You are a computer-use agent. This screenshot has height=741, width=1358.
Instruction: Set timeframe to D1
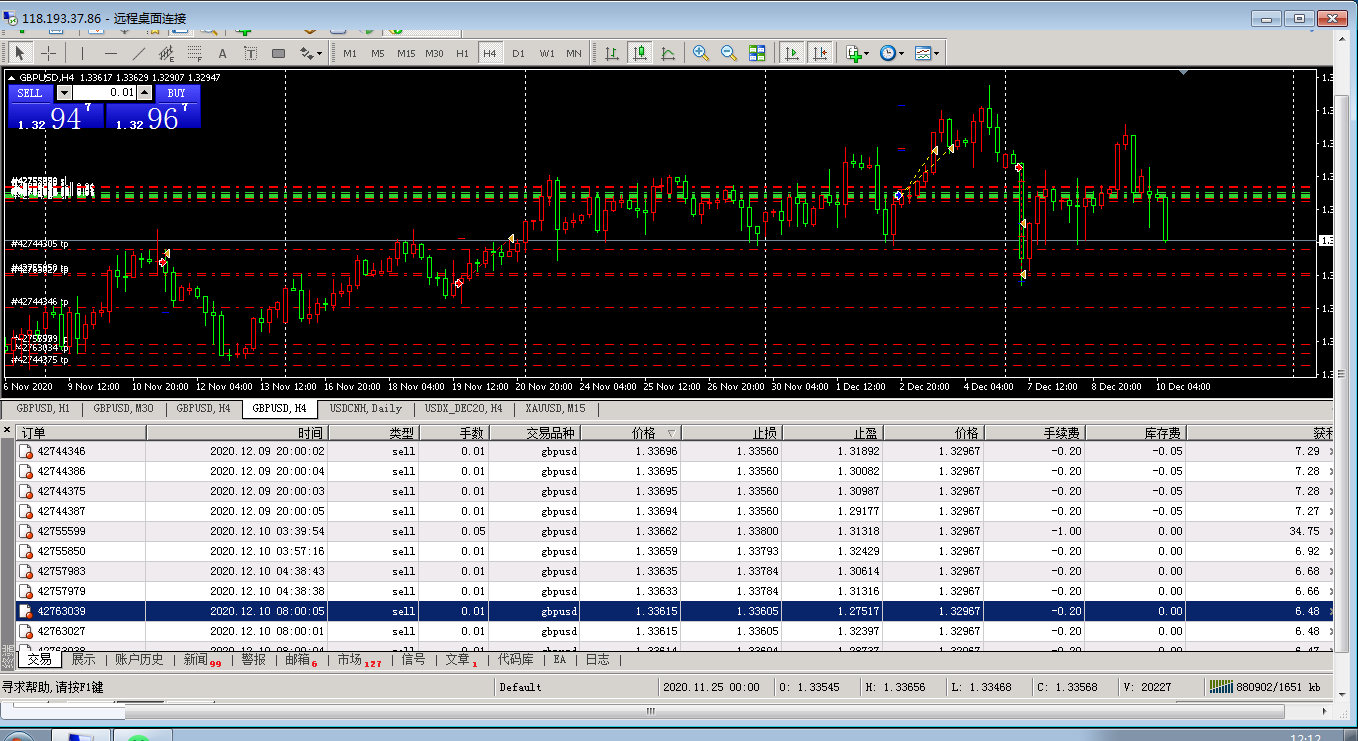[518, 53]
